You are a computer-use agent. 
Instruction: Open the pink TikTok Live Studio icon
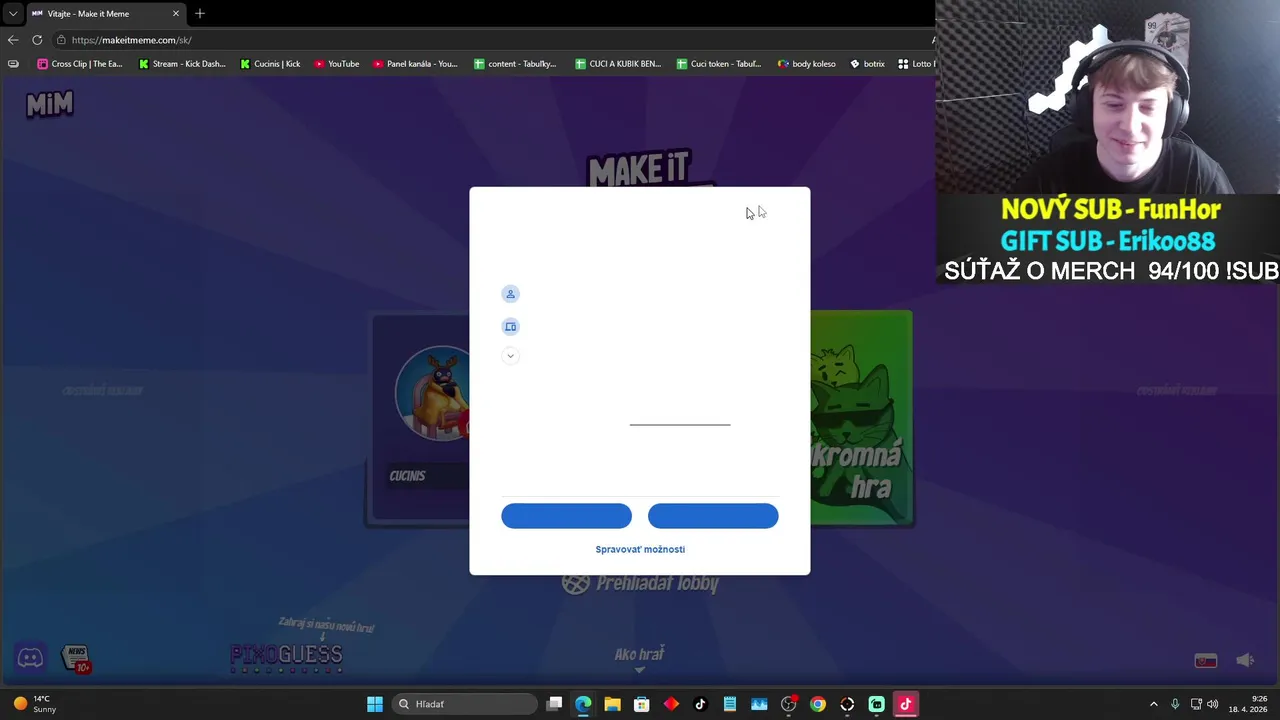click(x=906, y=704)
